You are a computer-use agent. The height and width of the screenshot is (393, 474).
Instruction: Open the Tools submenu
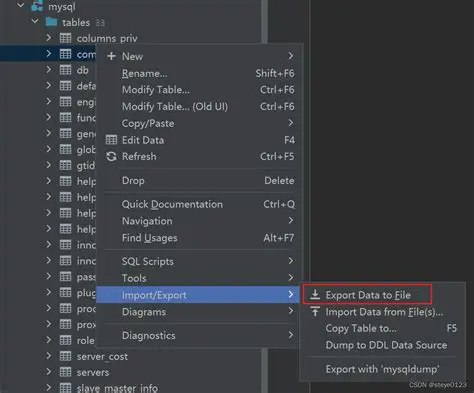click(199, 278)
